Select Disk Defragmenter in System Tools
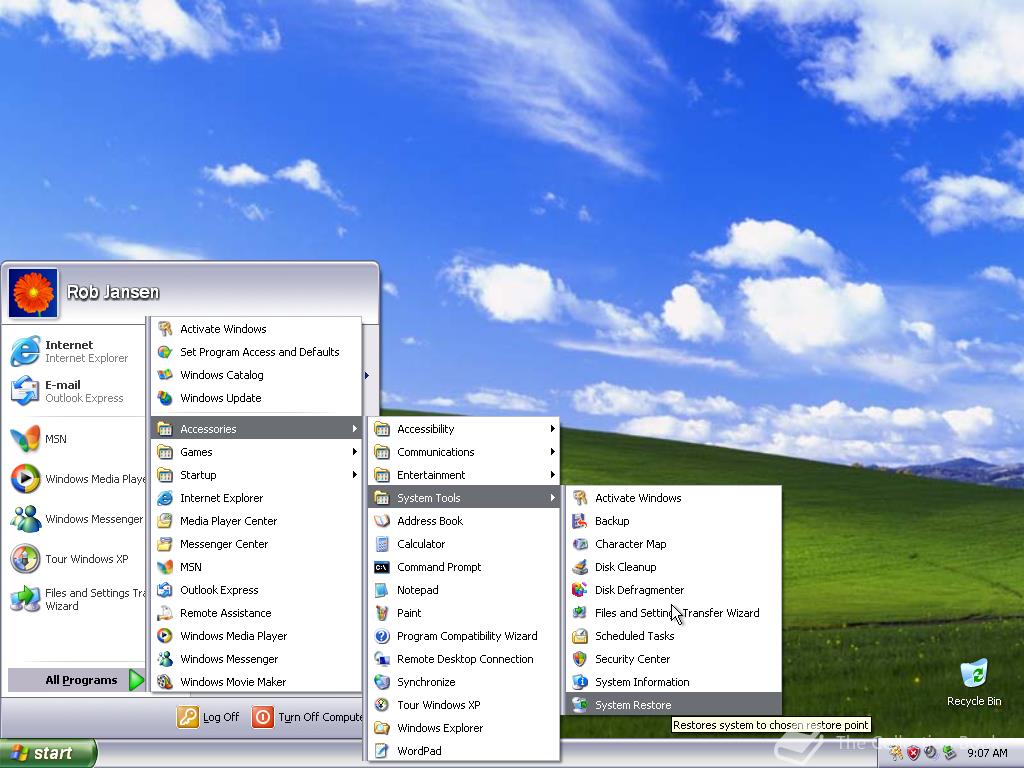1024x768 pixels. 639,590
